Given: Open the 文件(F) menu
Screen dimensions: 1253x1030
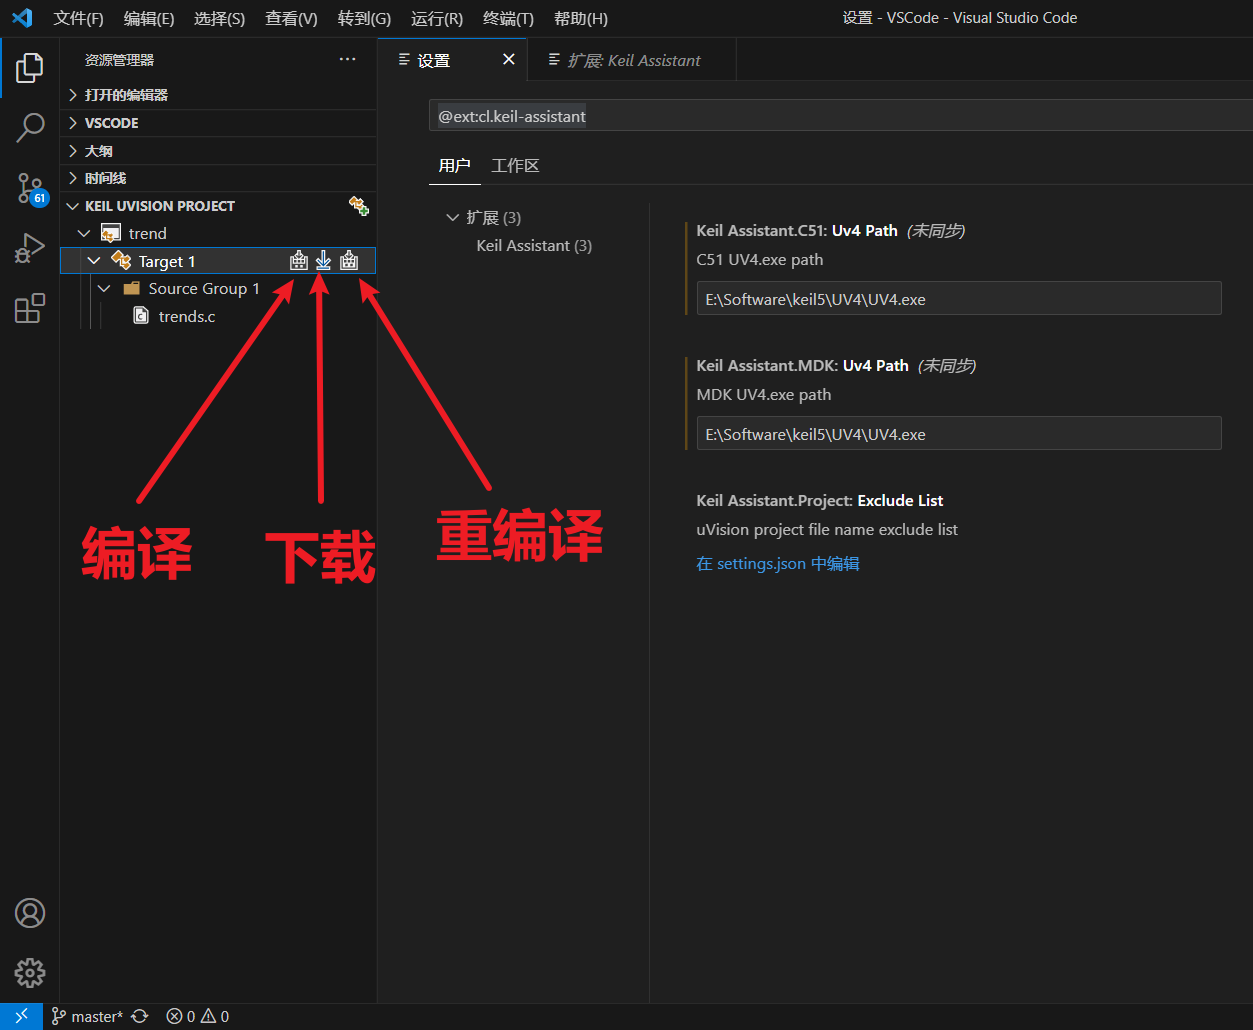Looking at the screenshot, I should pos(78,18).
